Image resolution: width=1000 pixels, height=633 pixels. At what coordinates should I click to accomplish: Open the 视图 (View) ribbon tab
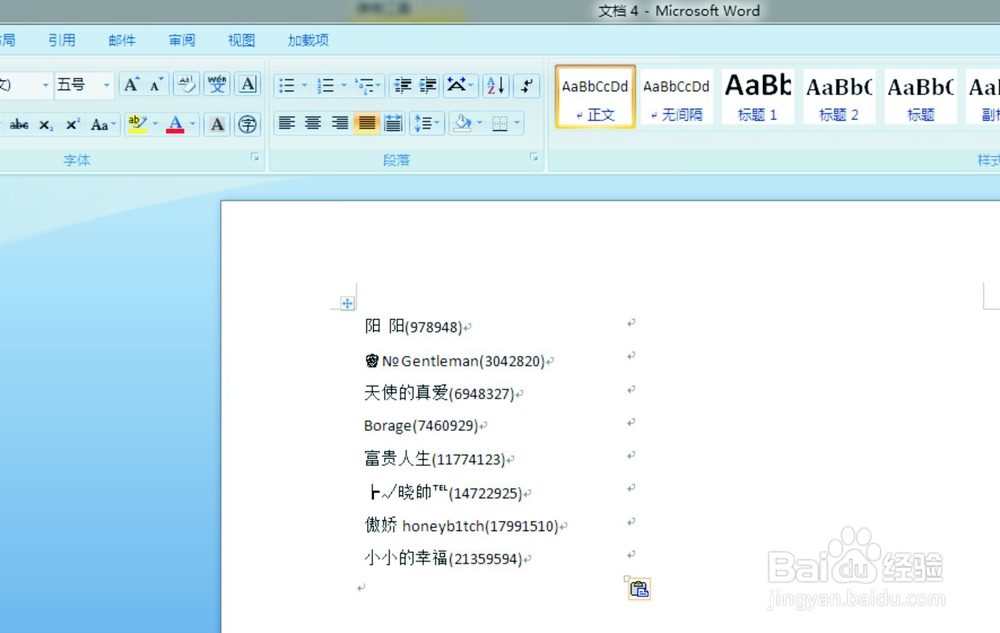pyautogui.click(x=240, y=40)
